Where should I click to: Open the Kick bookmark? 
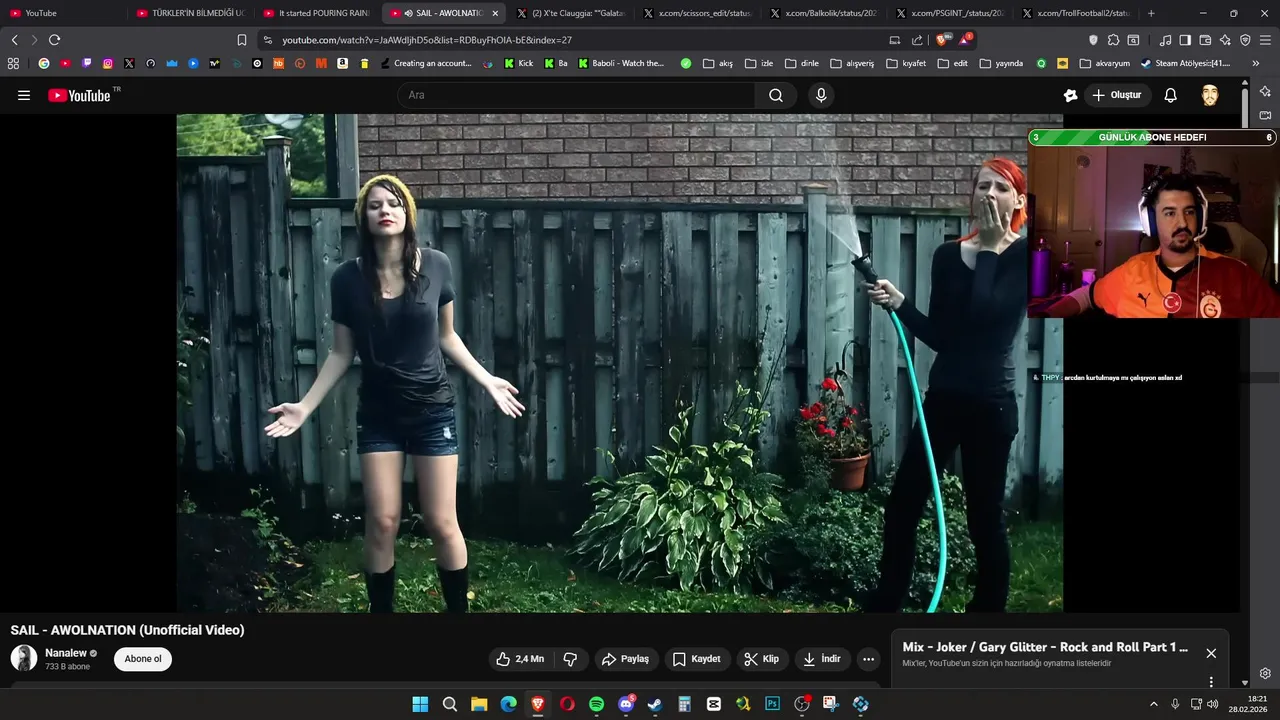click(519, 63)
